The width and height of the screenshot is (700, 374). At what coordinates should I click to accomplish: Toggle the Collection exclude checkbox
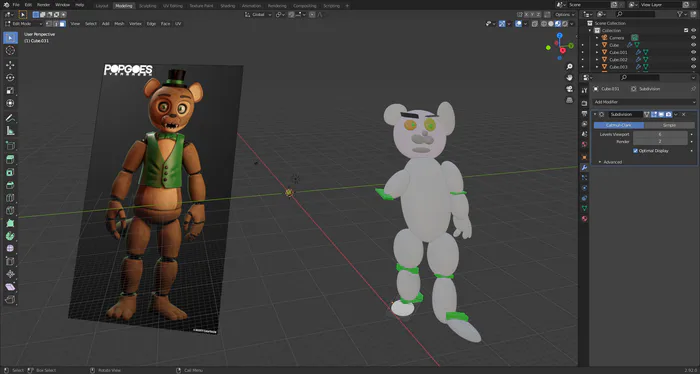686,30
